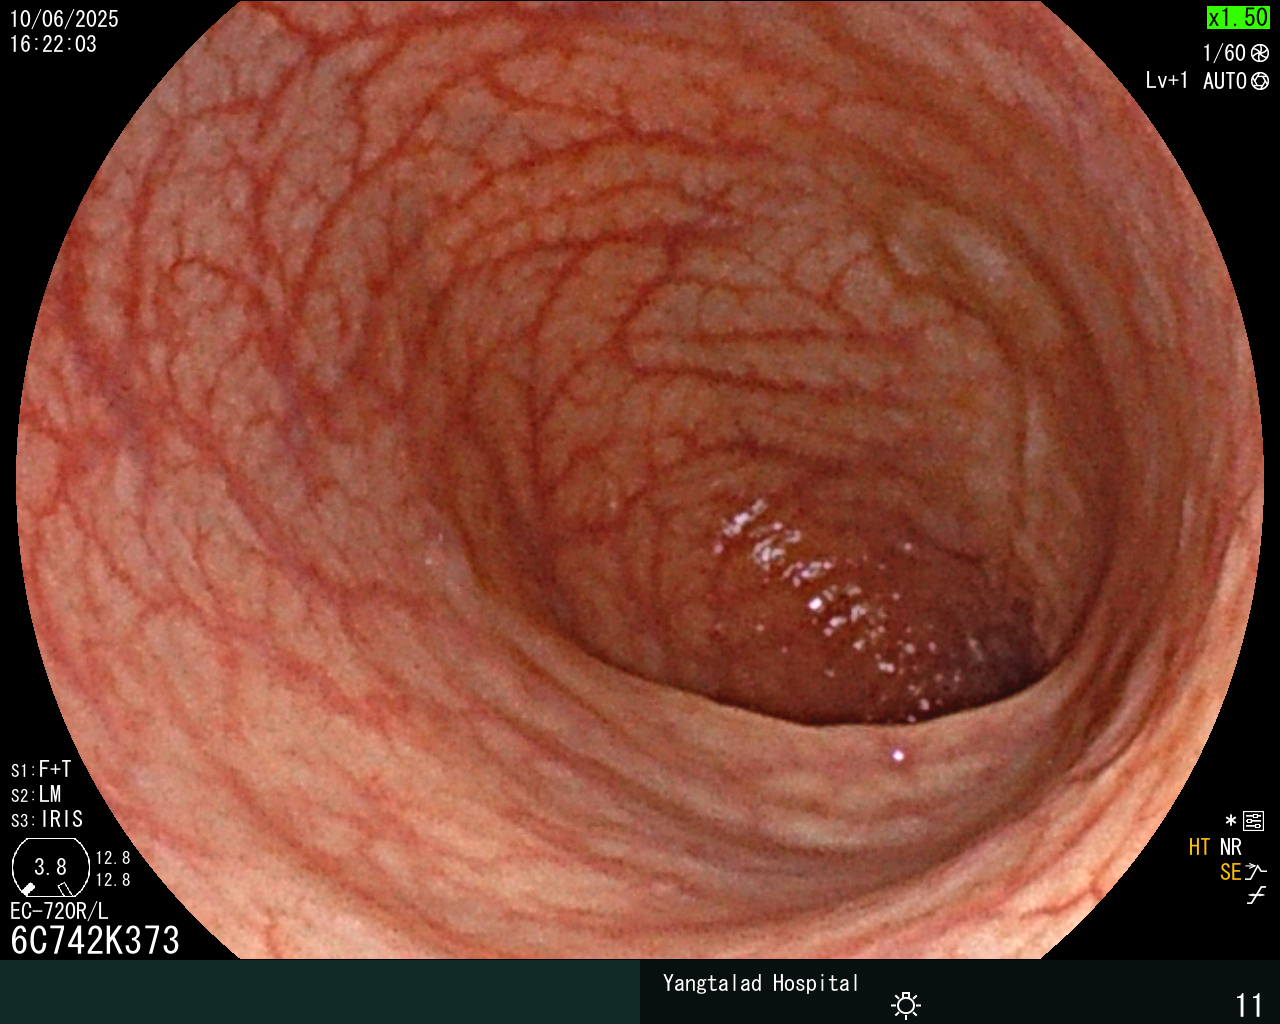The width and height of the screenshot is (1280, 1024).
Task: Click the yellow SE enhancement indicator
Action: [x=1231, y=872]
